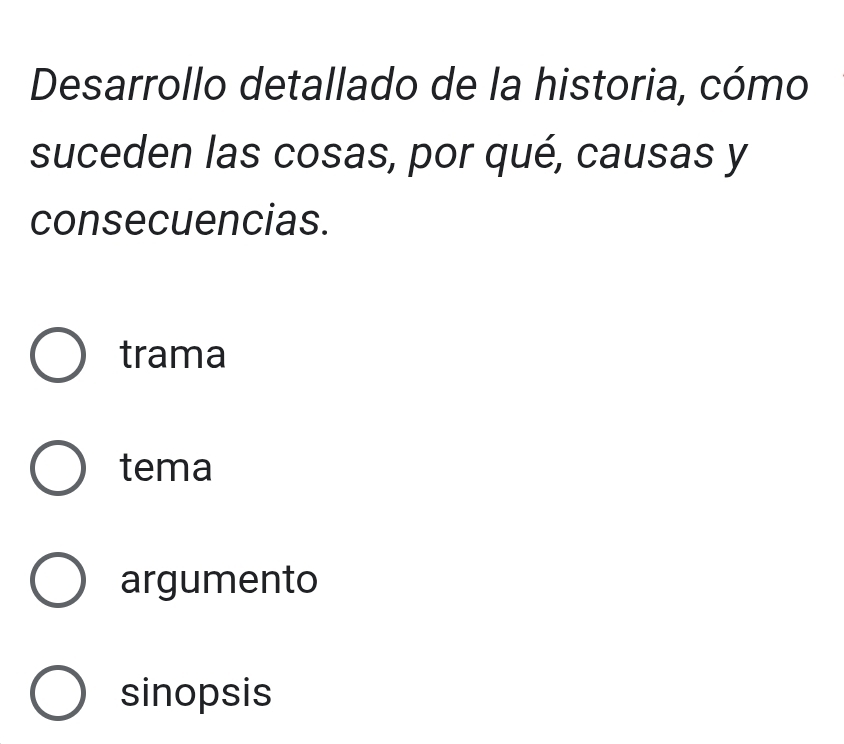Image resolution: width=844 pixels, height=744 pixels.
Task: Tap the argumento answer label text
Action: tap(219, 581)
